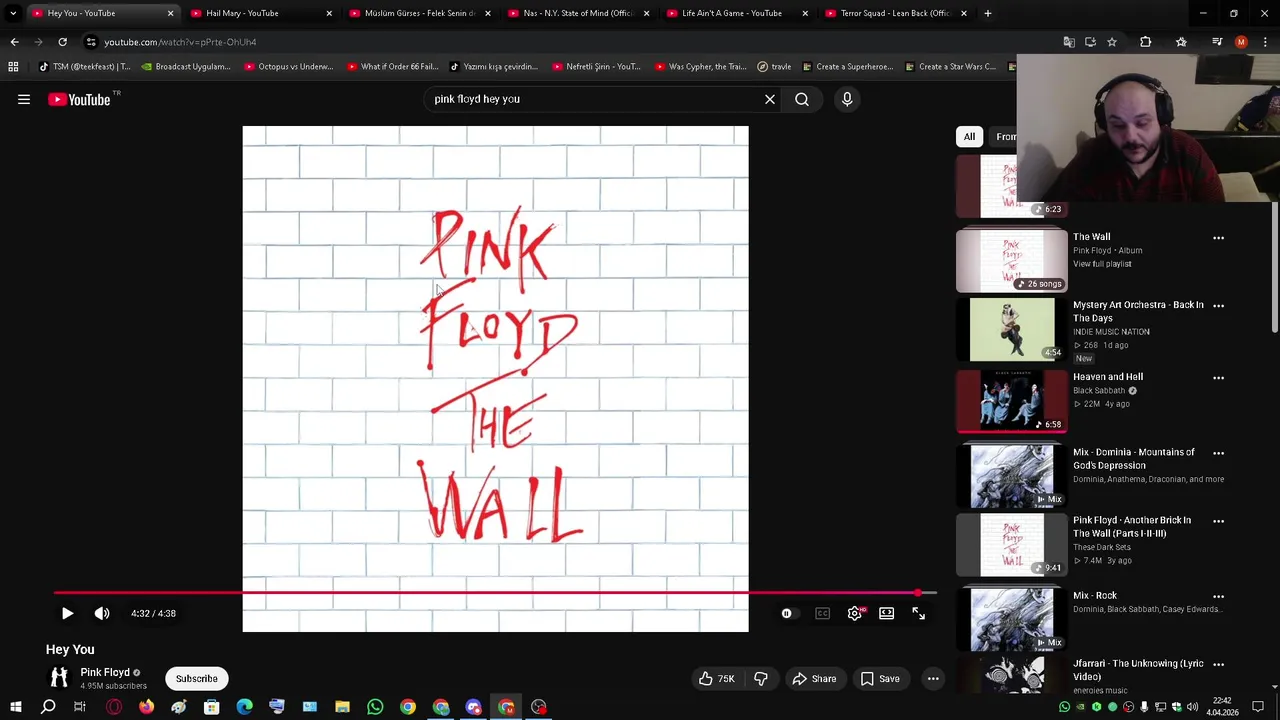Screen dimensions: 1280x720
Task: Open File Explorer from the taskbar
Action: tap(342, 707)
